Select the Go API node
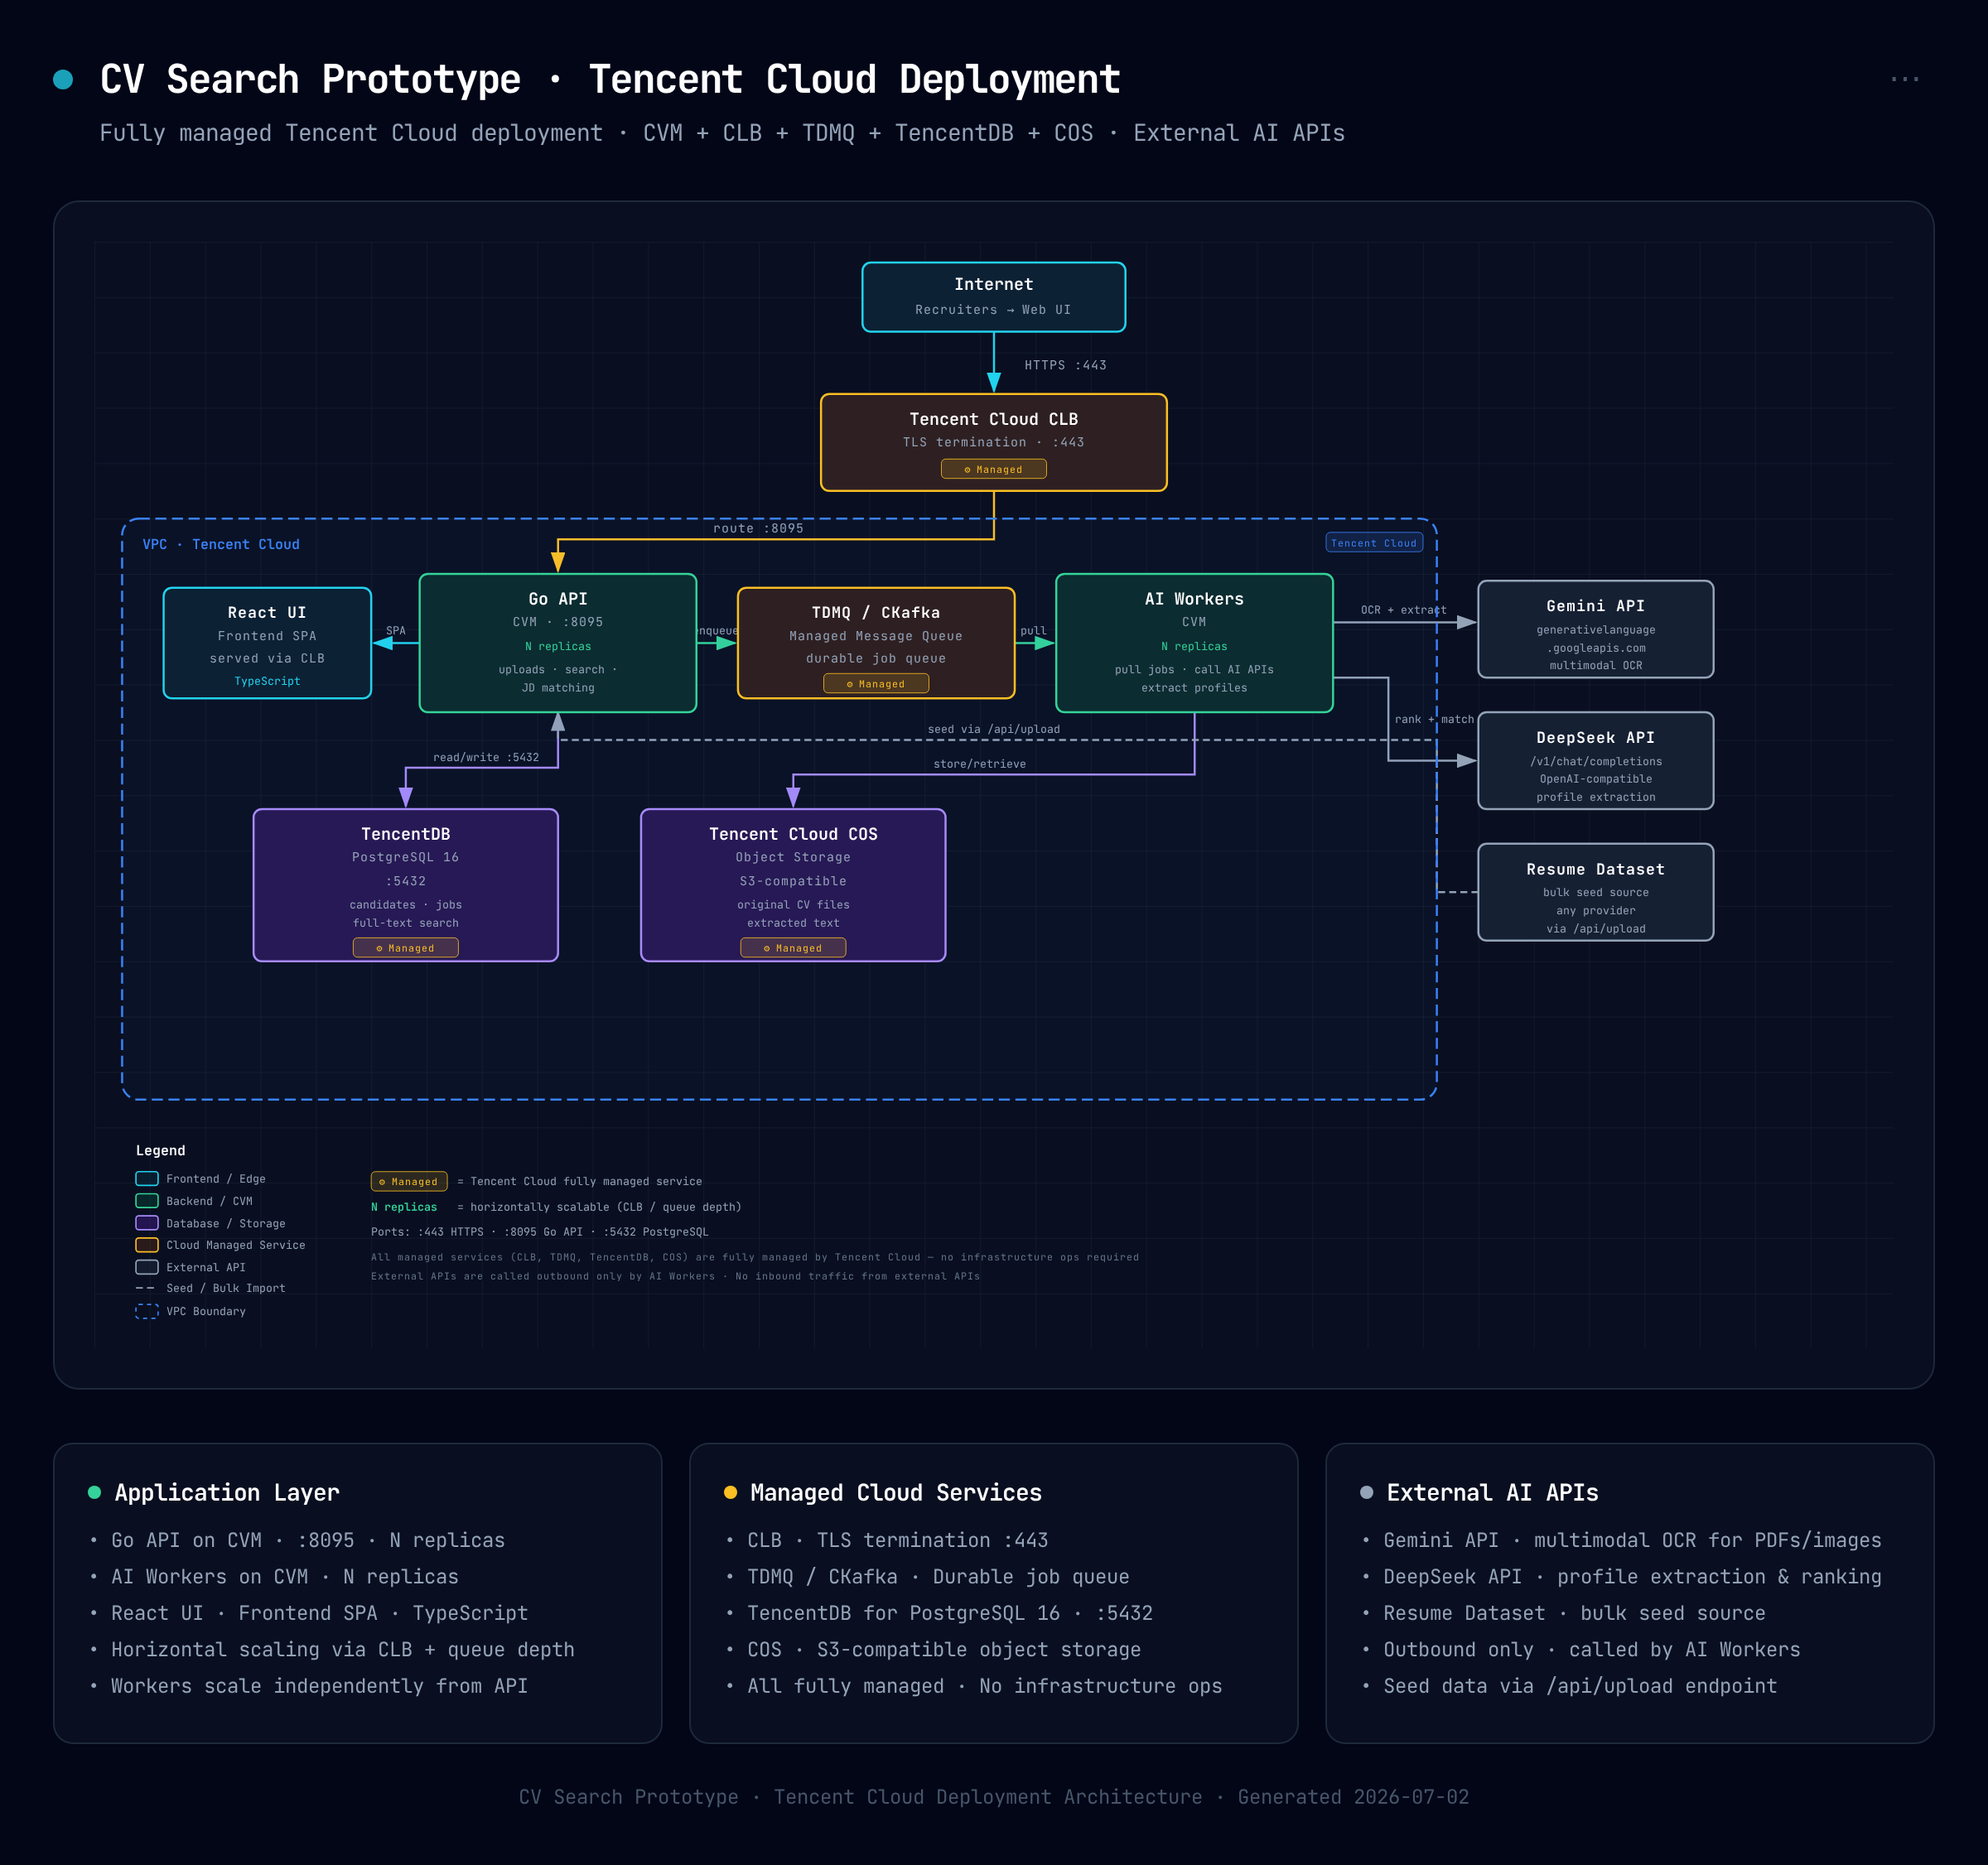This screenshot has width=1988, height=1865. click(x=558, y=643)
